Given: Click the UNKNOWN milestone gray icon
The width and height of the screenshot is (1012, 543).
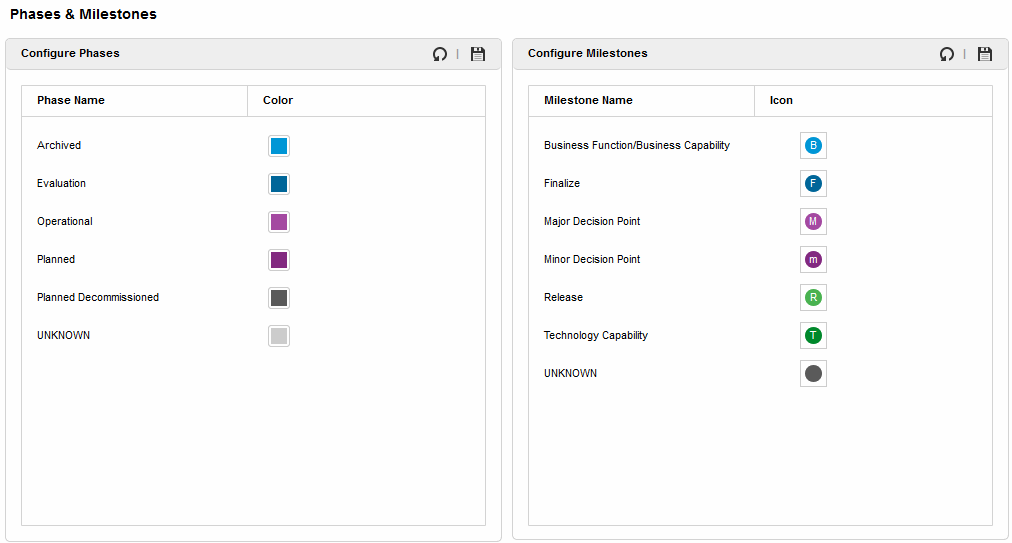Looking at the screenshot, I should click(813, 374).
